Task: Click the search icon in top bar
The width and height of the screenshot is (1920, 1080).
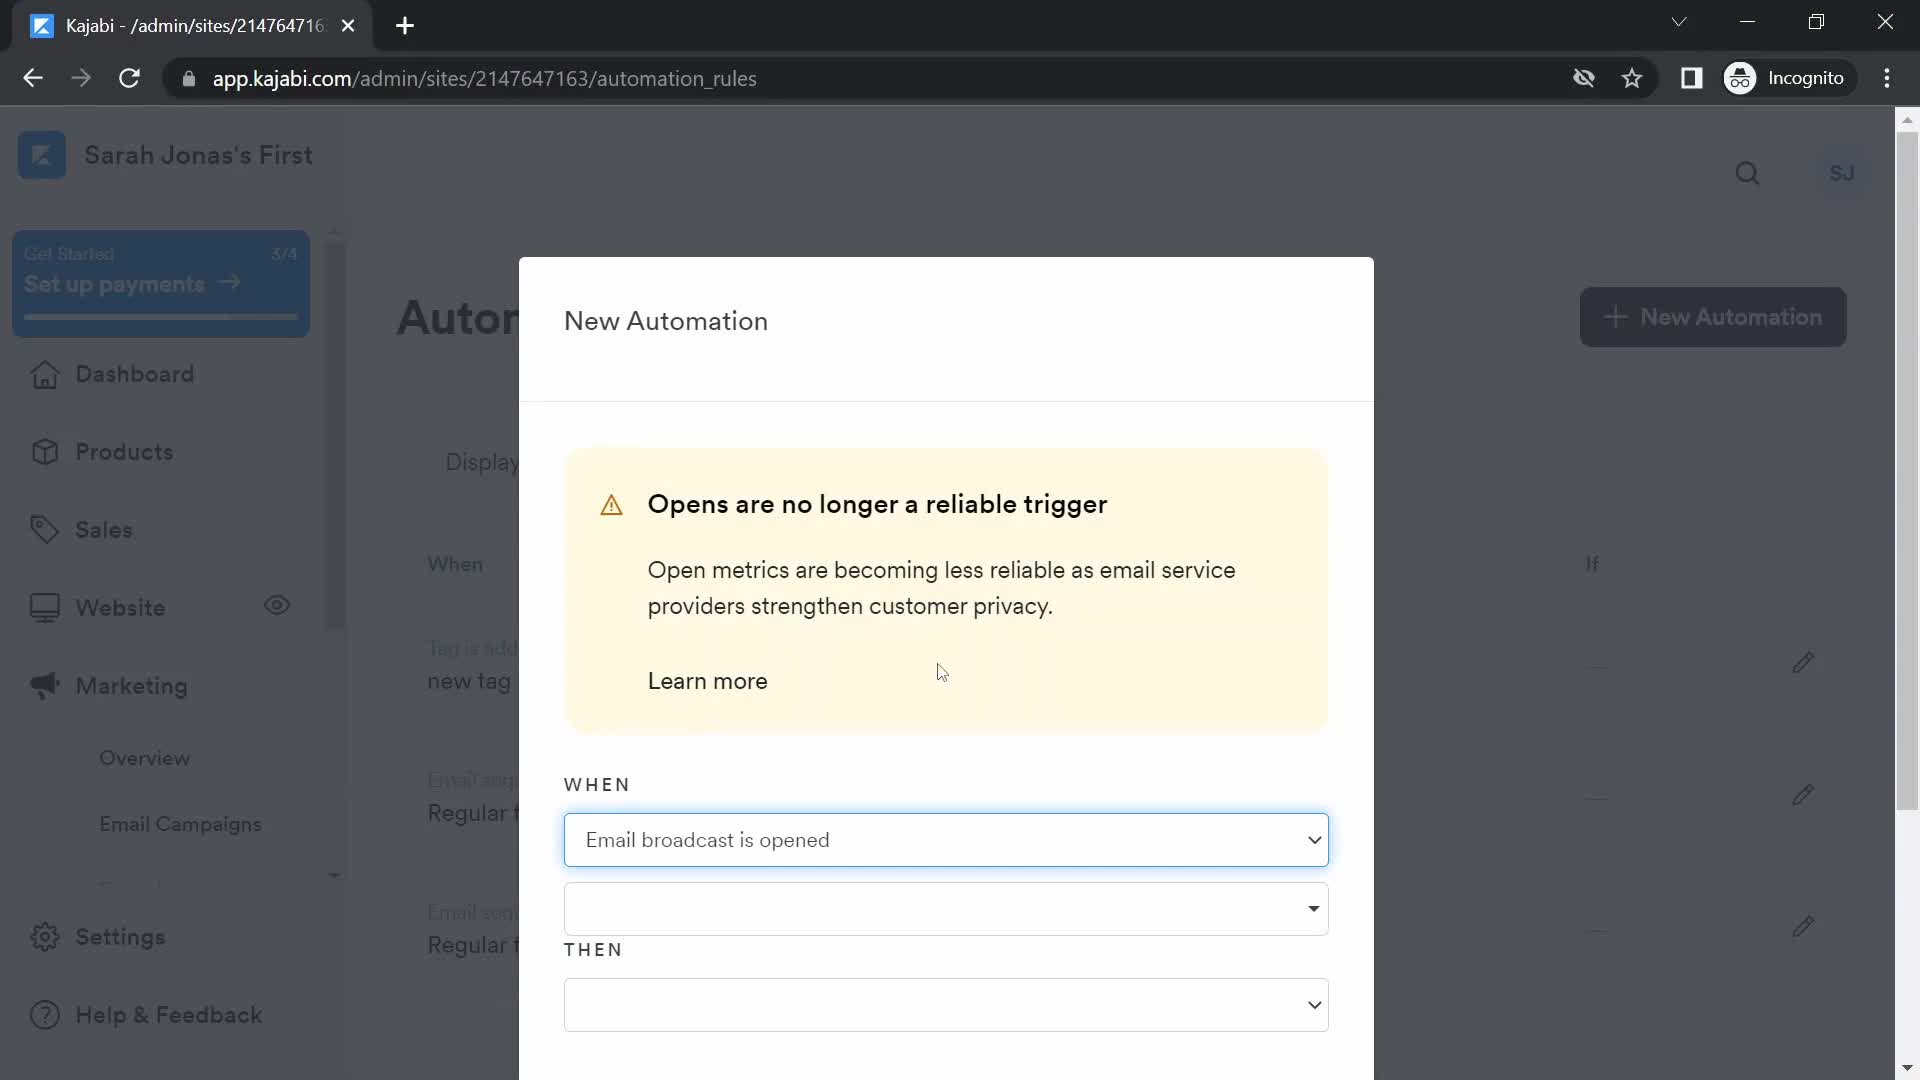Action: tap(1747, 173)
